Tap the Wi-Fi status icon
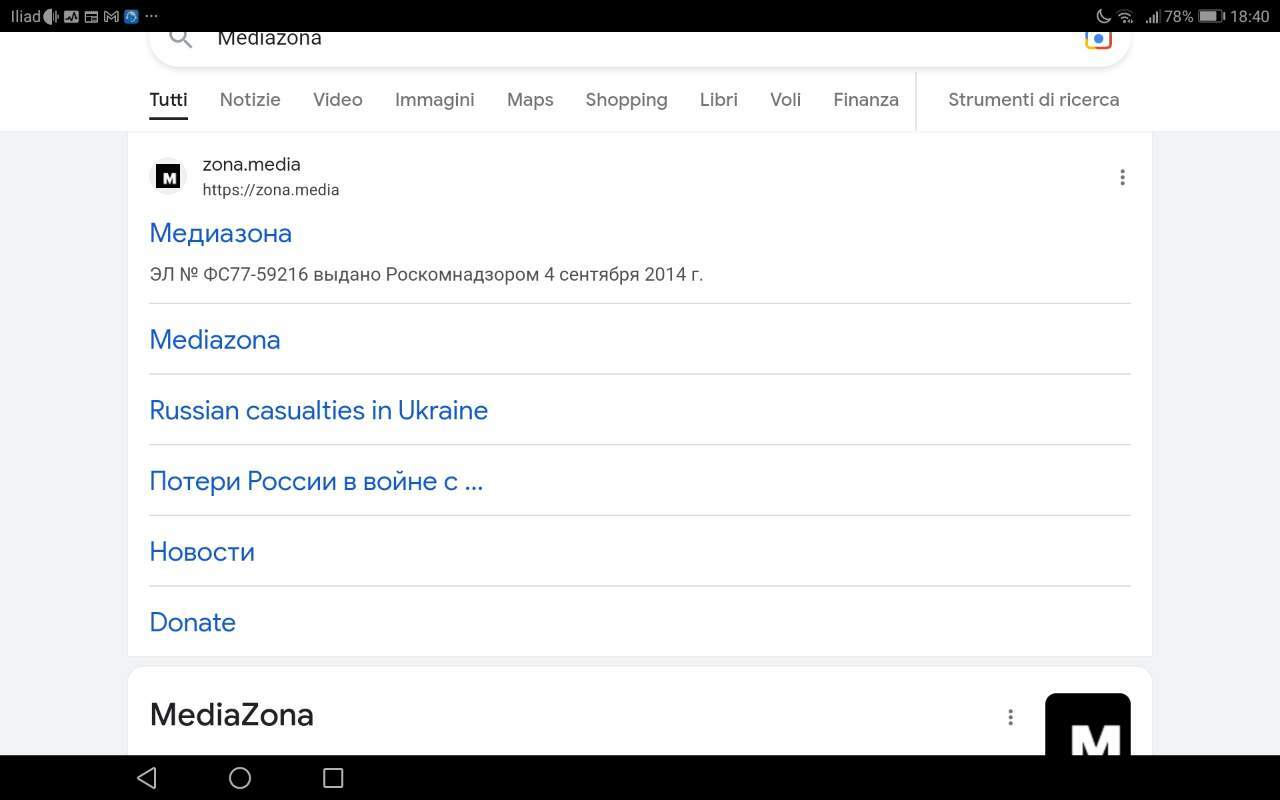 (1126, 16)
